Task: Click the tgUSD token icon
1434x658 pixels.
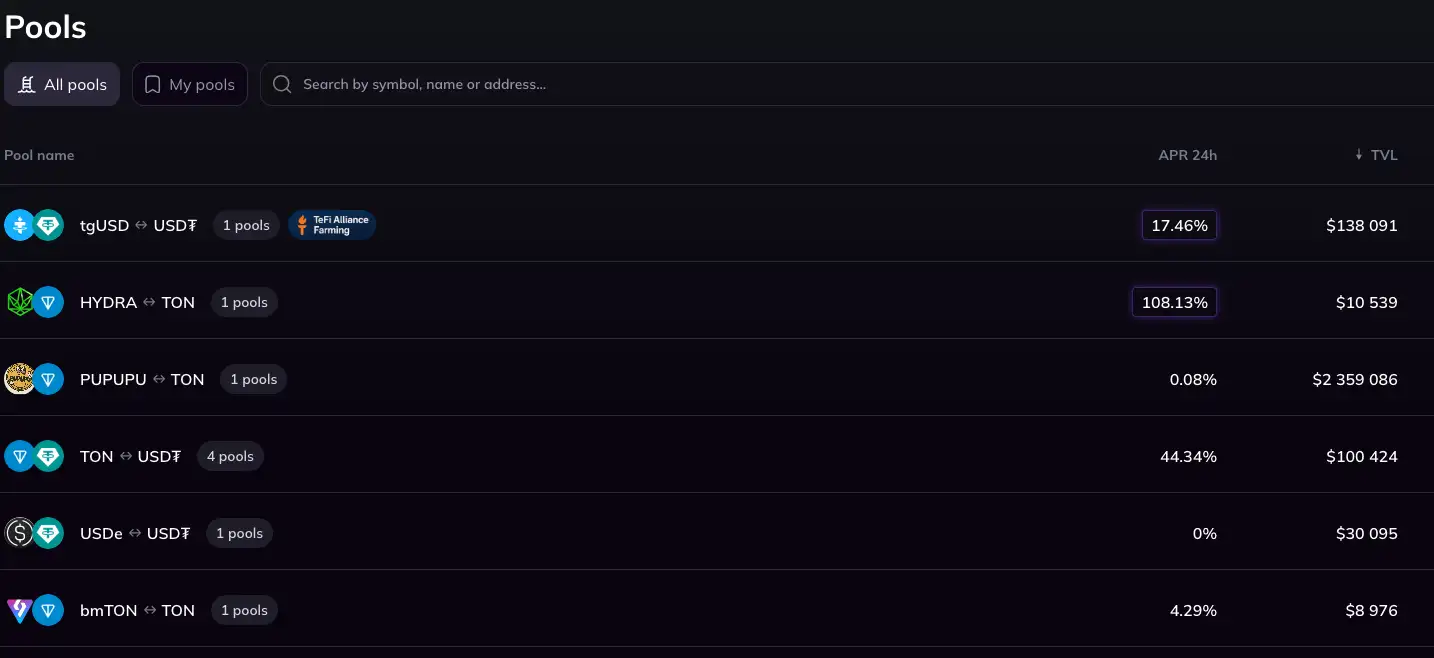Action: pos(19,225)
